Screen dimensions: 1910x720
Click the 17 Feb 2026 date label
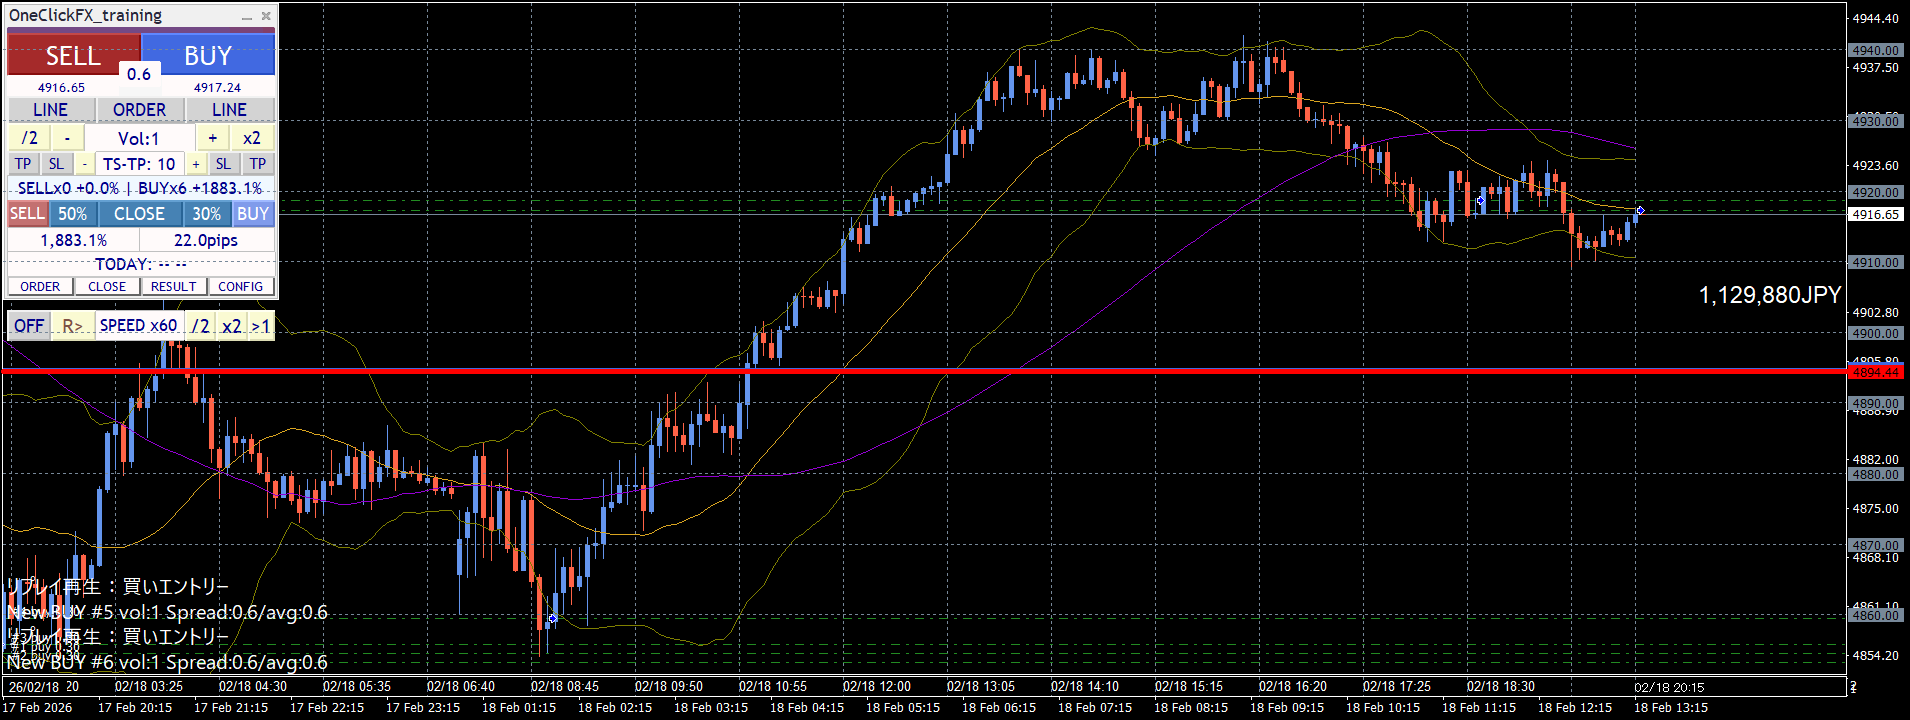click(37, 707)
